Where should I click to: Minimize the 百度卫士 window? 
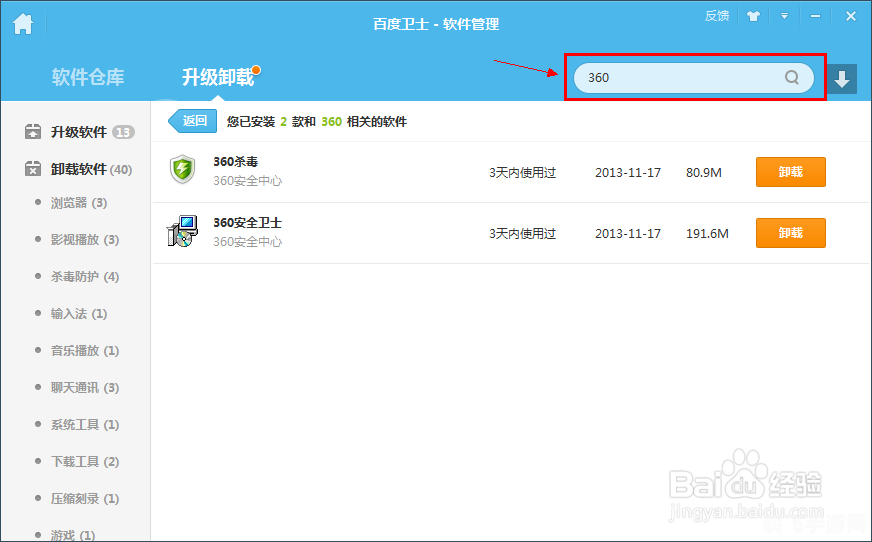pos(815,17)
